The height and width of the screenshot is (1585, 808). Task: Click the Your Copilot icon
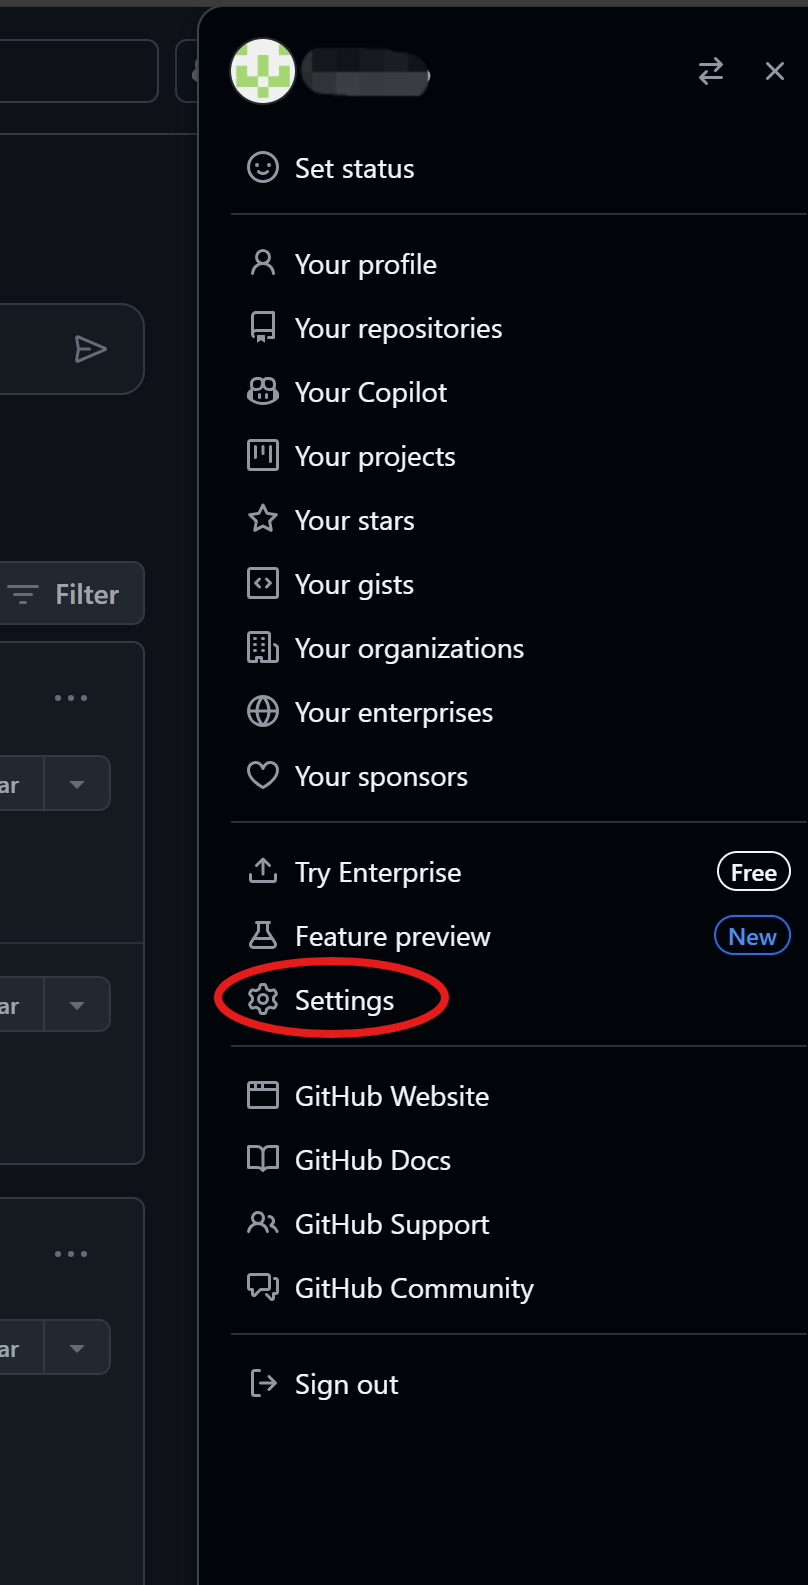(x=263, y=392)
